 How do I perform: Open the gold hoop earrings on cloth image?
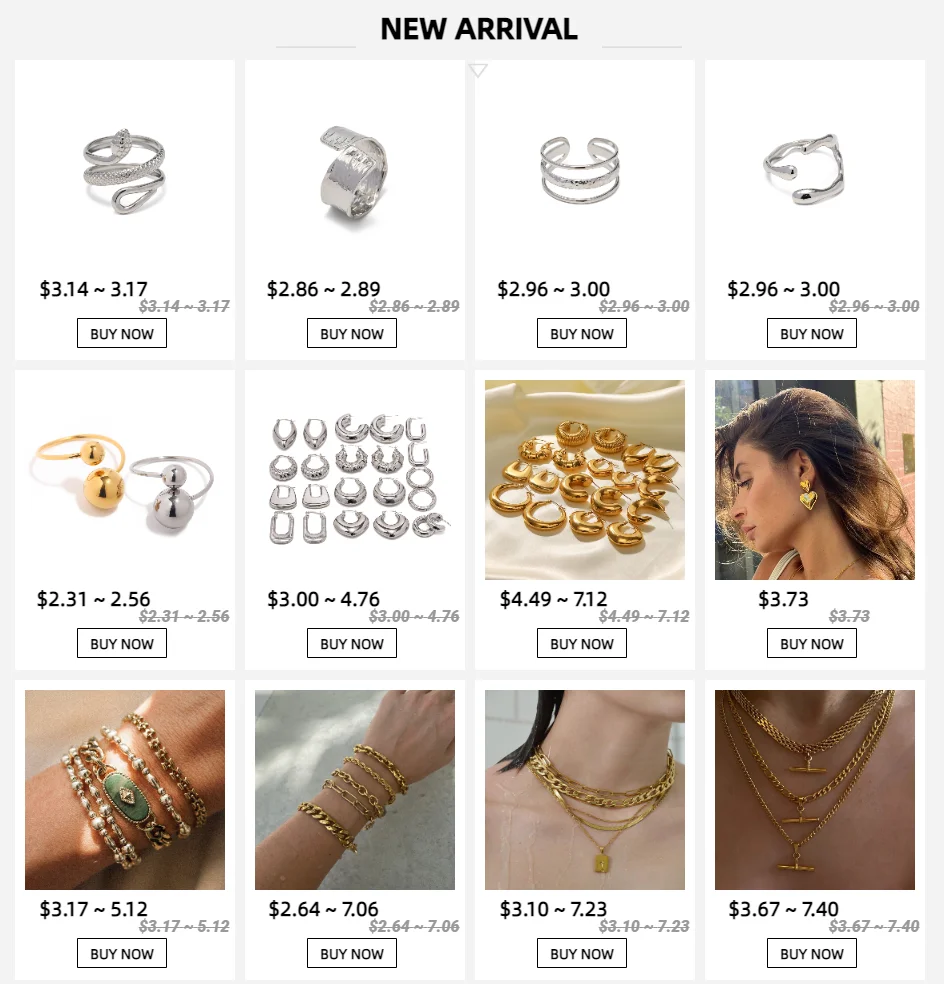[584, 480]
